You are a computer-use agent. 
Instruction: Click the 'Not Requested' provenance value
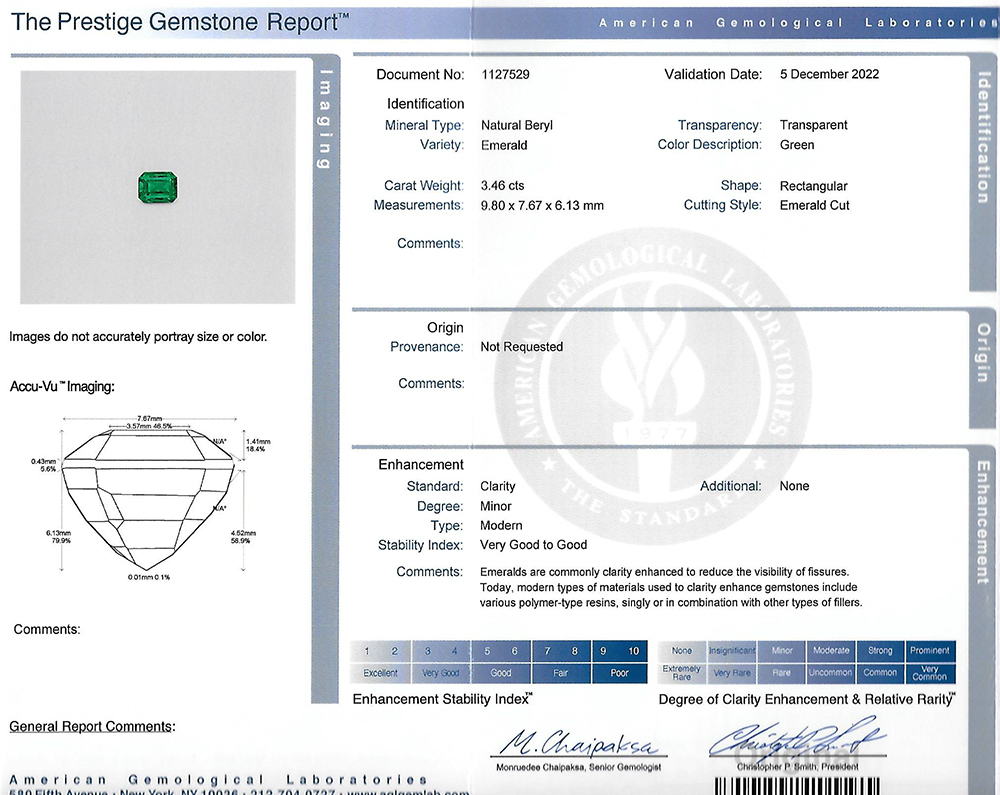coord(522,347)
